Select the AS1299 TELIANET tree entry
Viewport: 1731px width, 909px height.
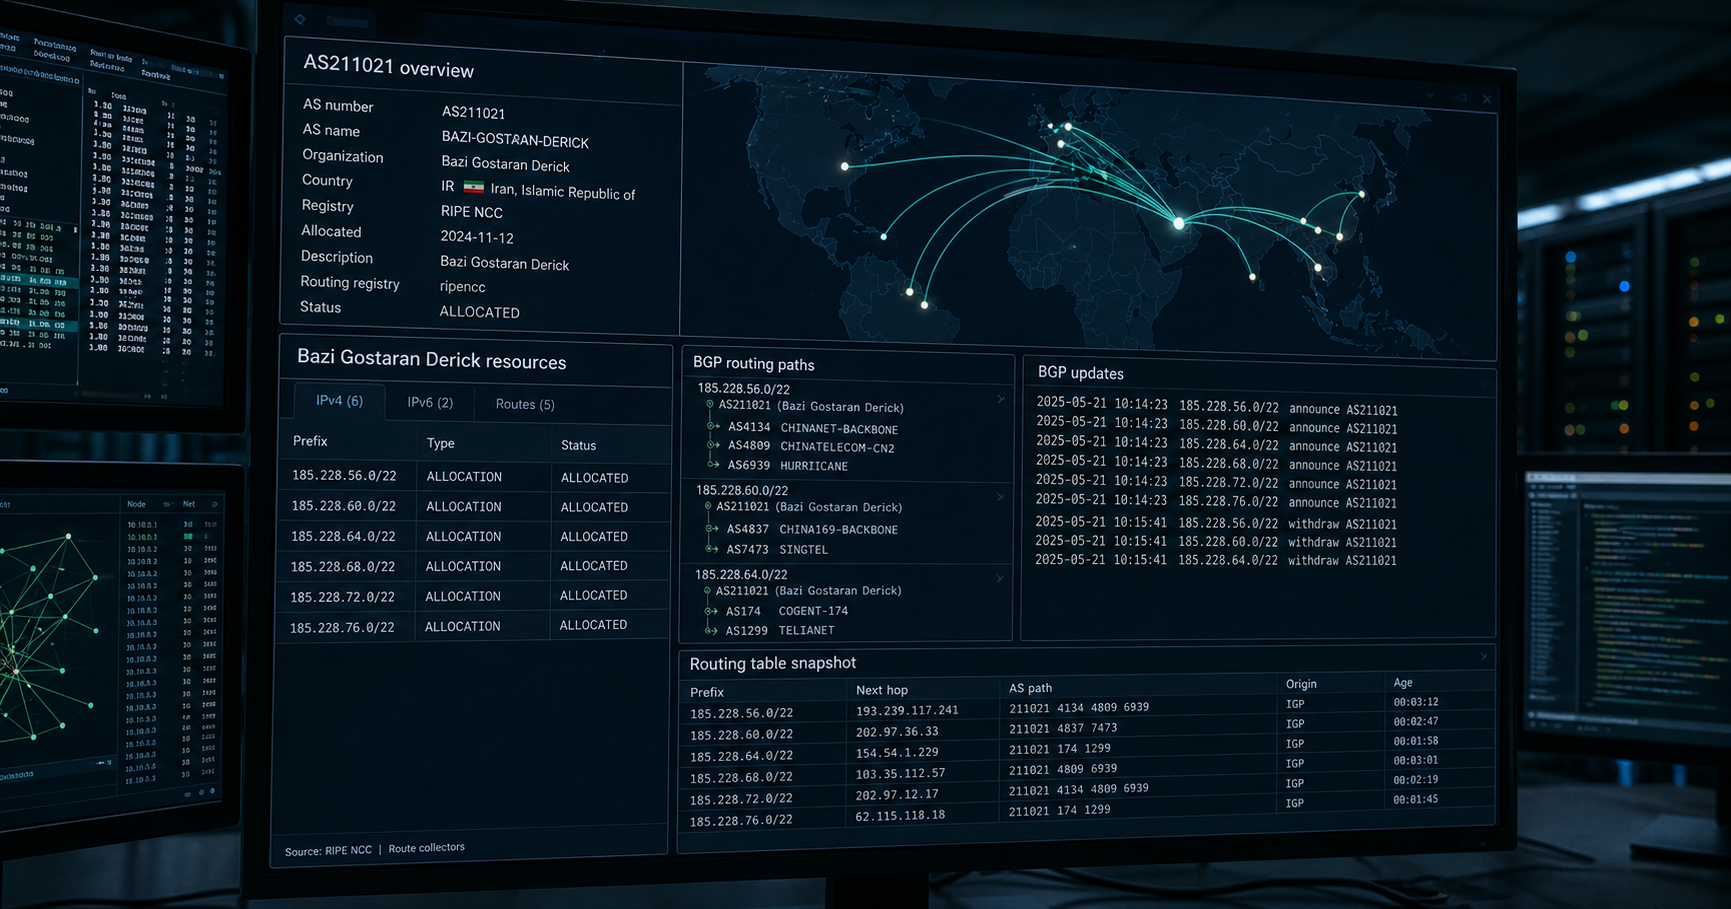click(779, 631)
